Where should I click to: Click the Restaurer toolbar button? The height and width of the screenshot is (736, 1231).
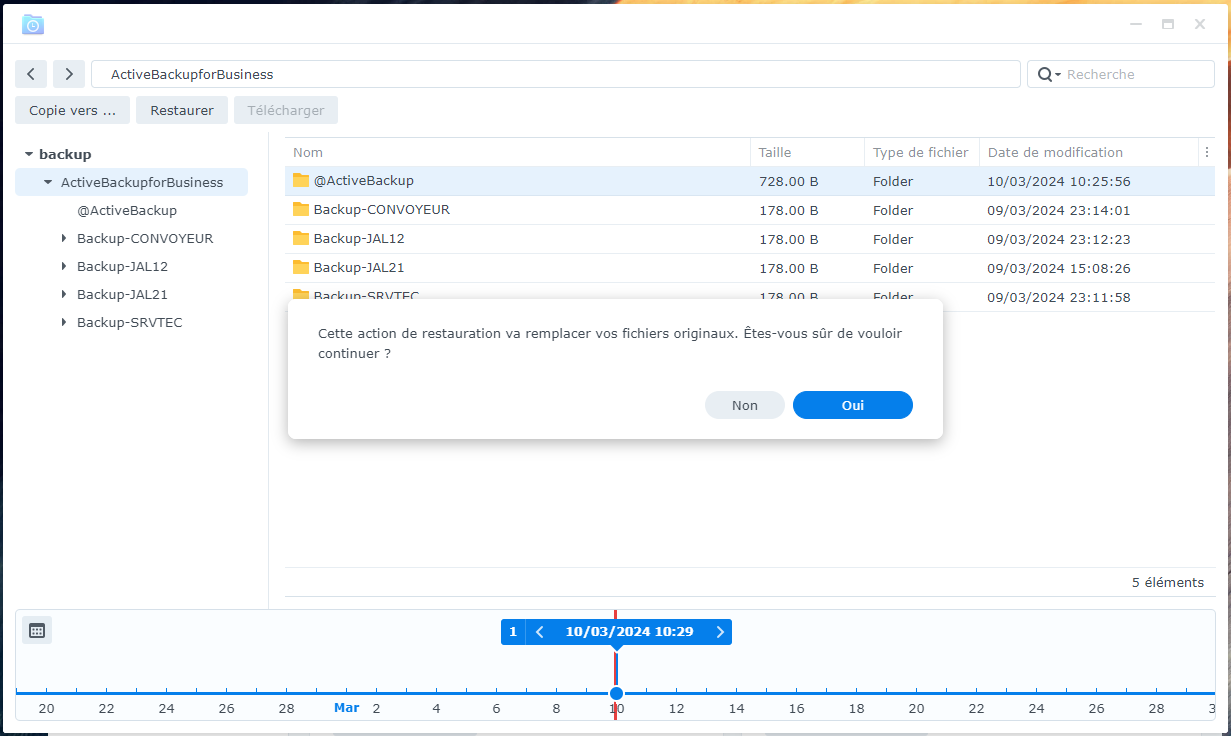[x=182, y=110]
